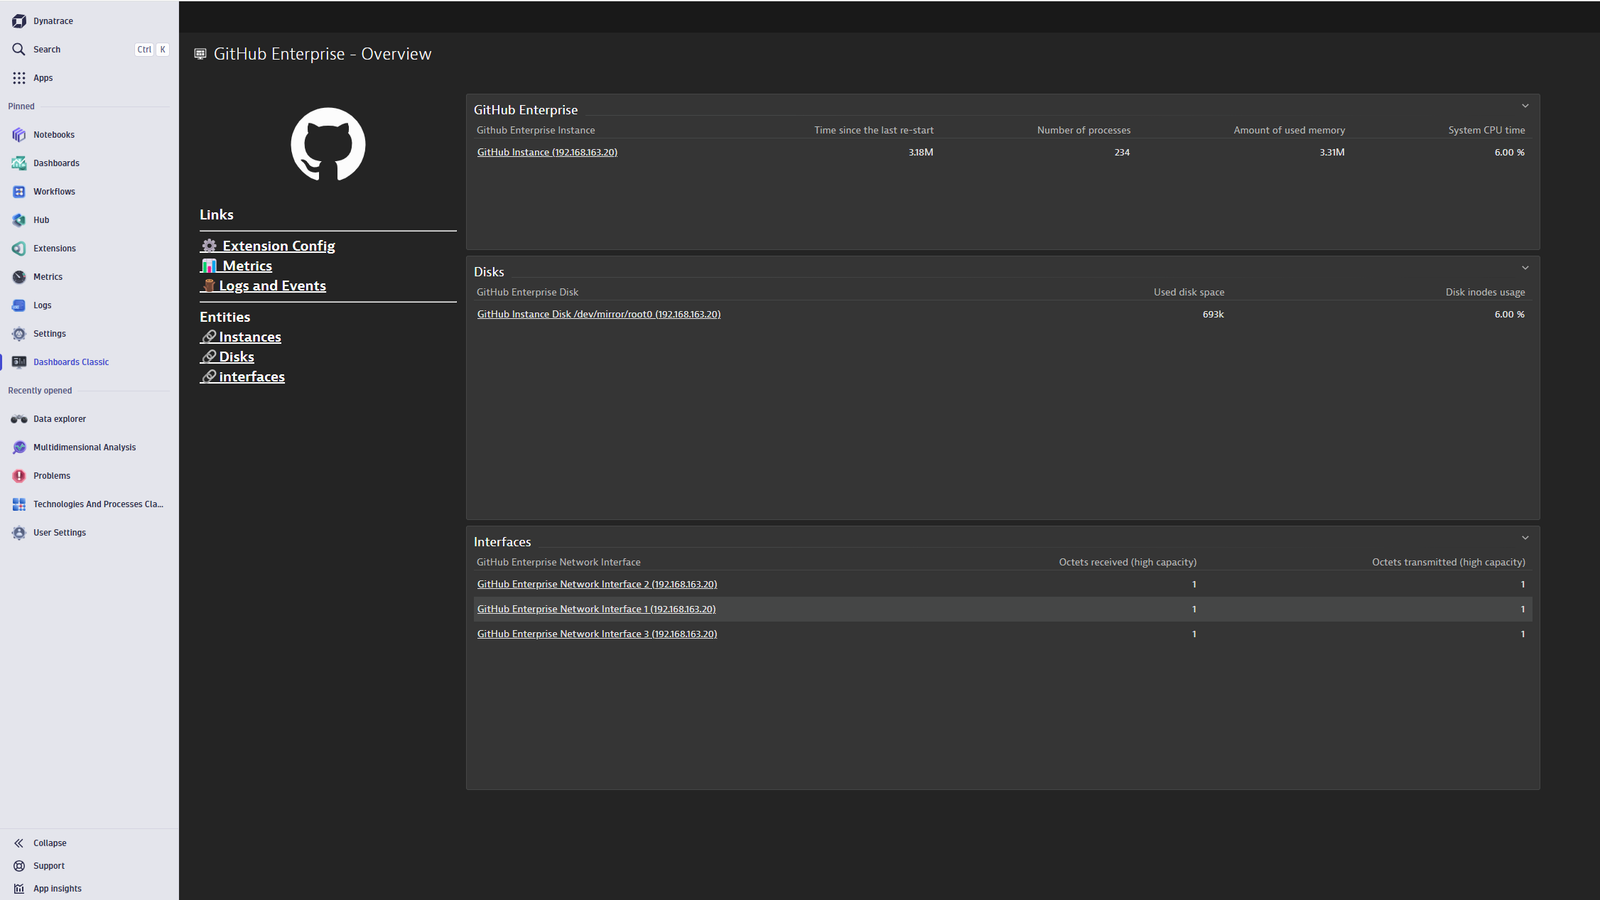The image size is (1600, 900).
Task: Click the Extensions sidebar icon
Action: 19,249
